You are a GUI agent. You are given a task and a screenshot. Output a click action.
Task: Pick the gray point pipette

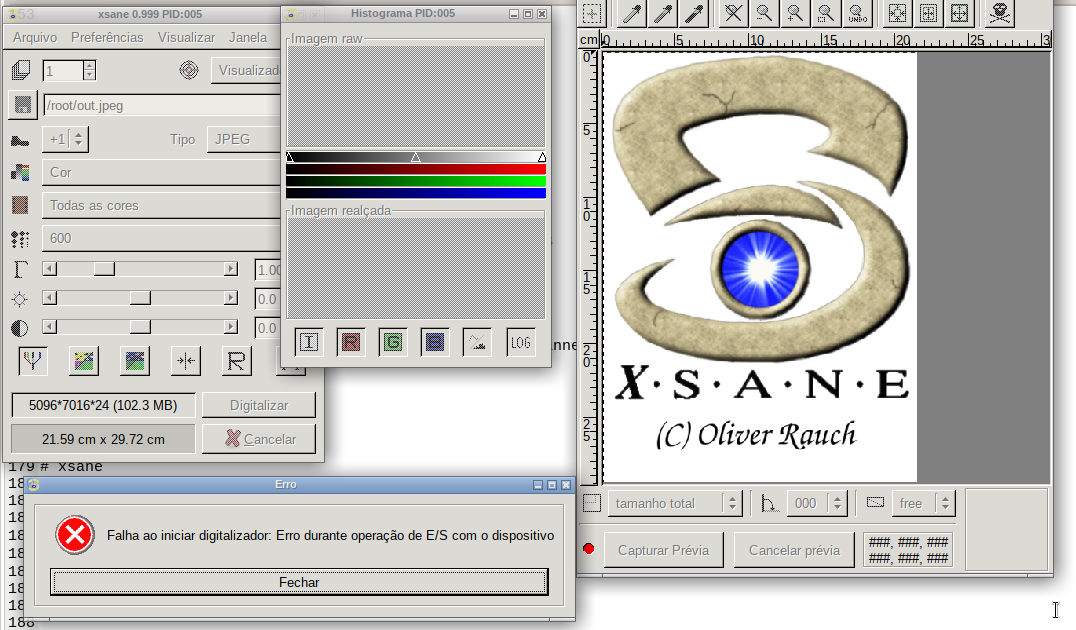tap(663, 13)
